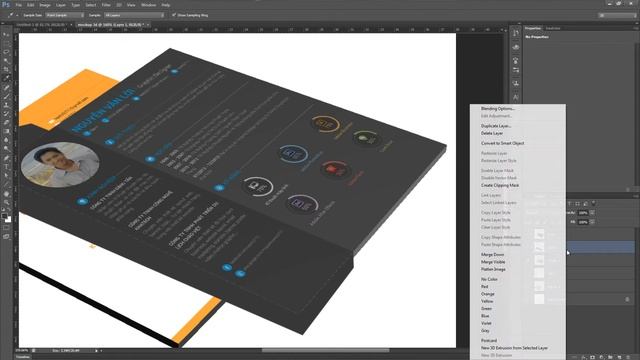Choose Create Clipping Mask
Image resolution: width=640 pixels, height=360 pixels.
coord(500,185)
